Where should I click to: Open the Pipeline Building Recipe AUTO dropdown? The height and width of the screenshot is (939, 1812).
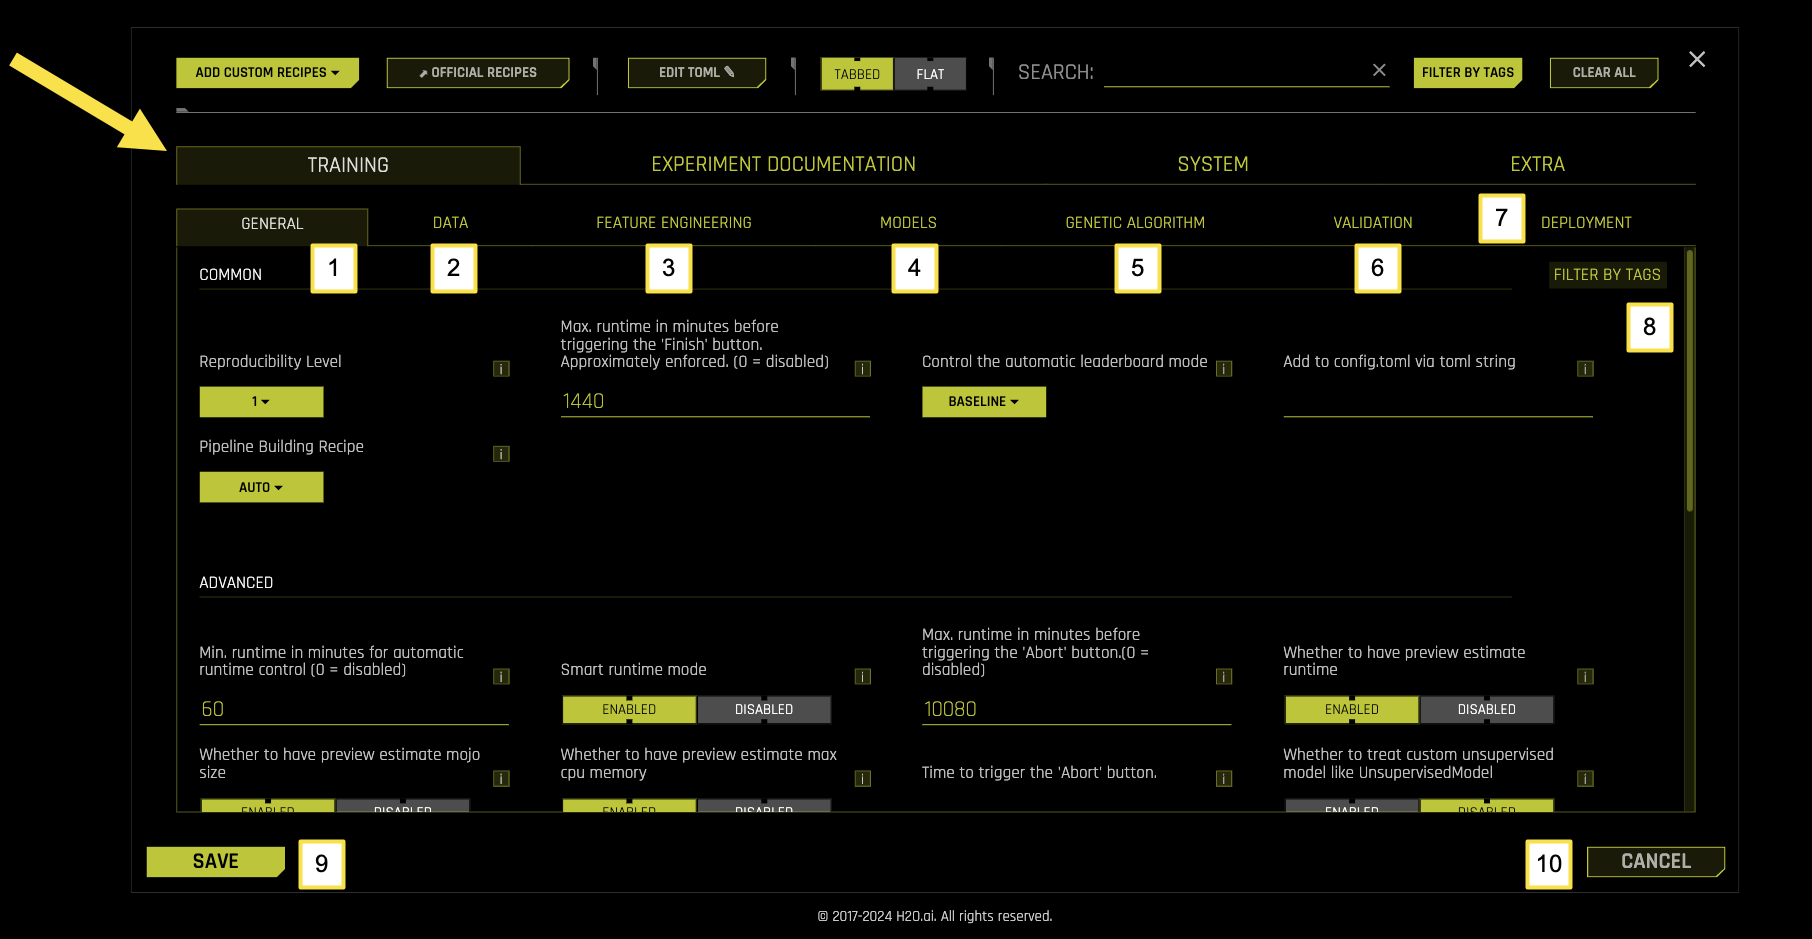point(261,487)
